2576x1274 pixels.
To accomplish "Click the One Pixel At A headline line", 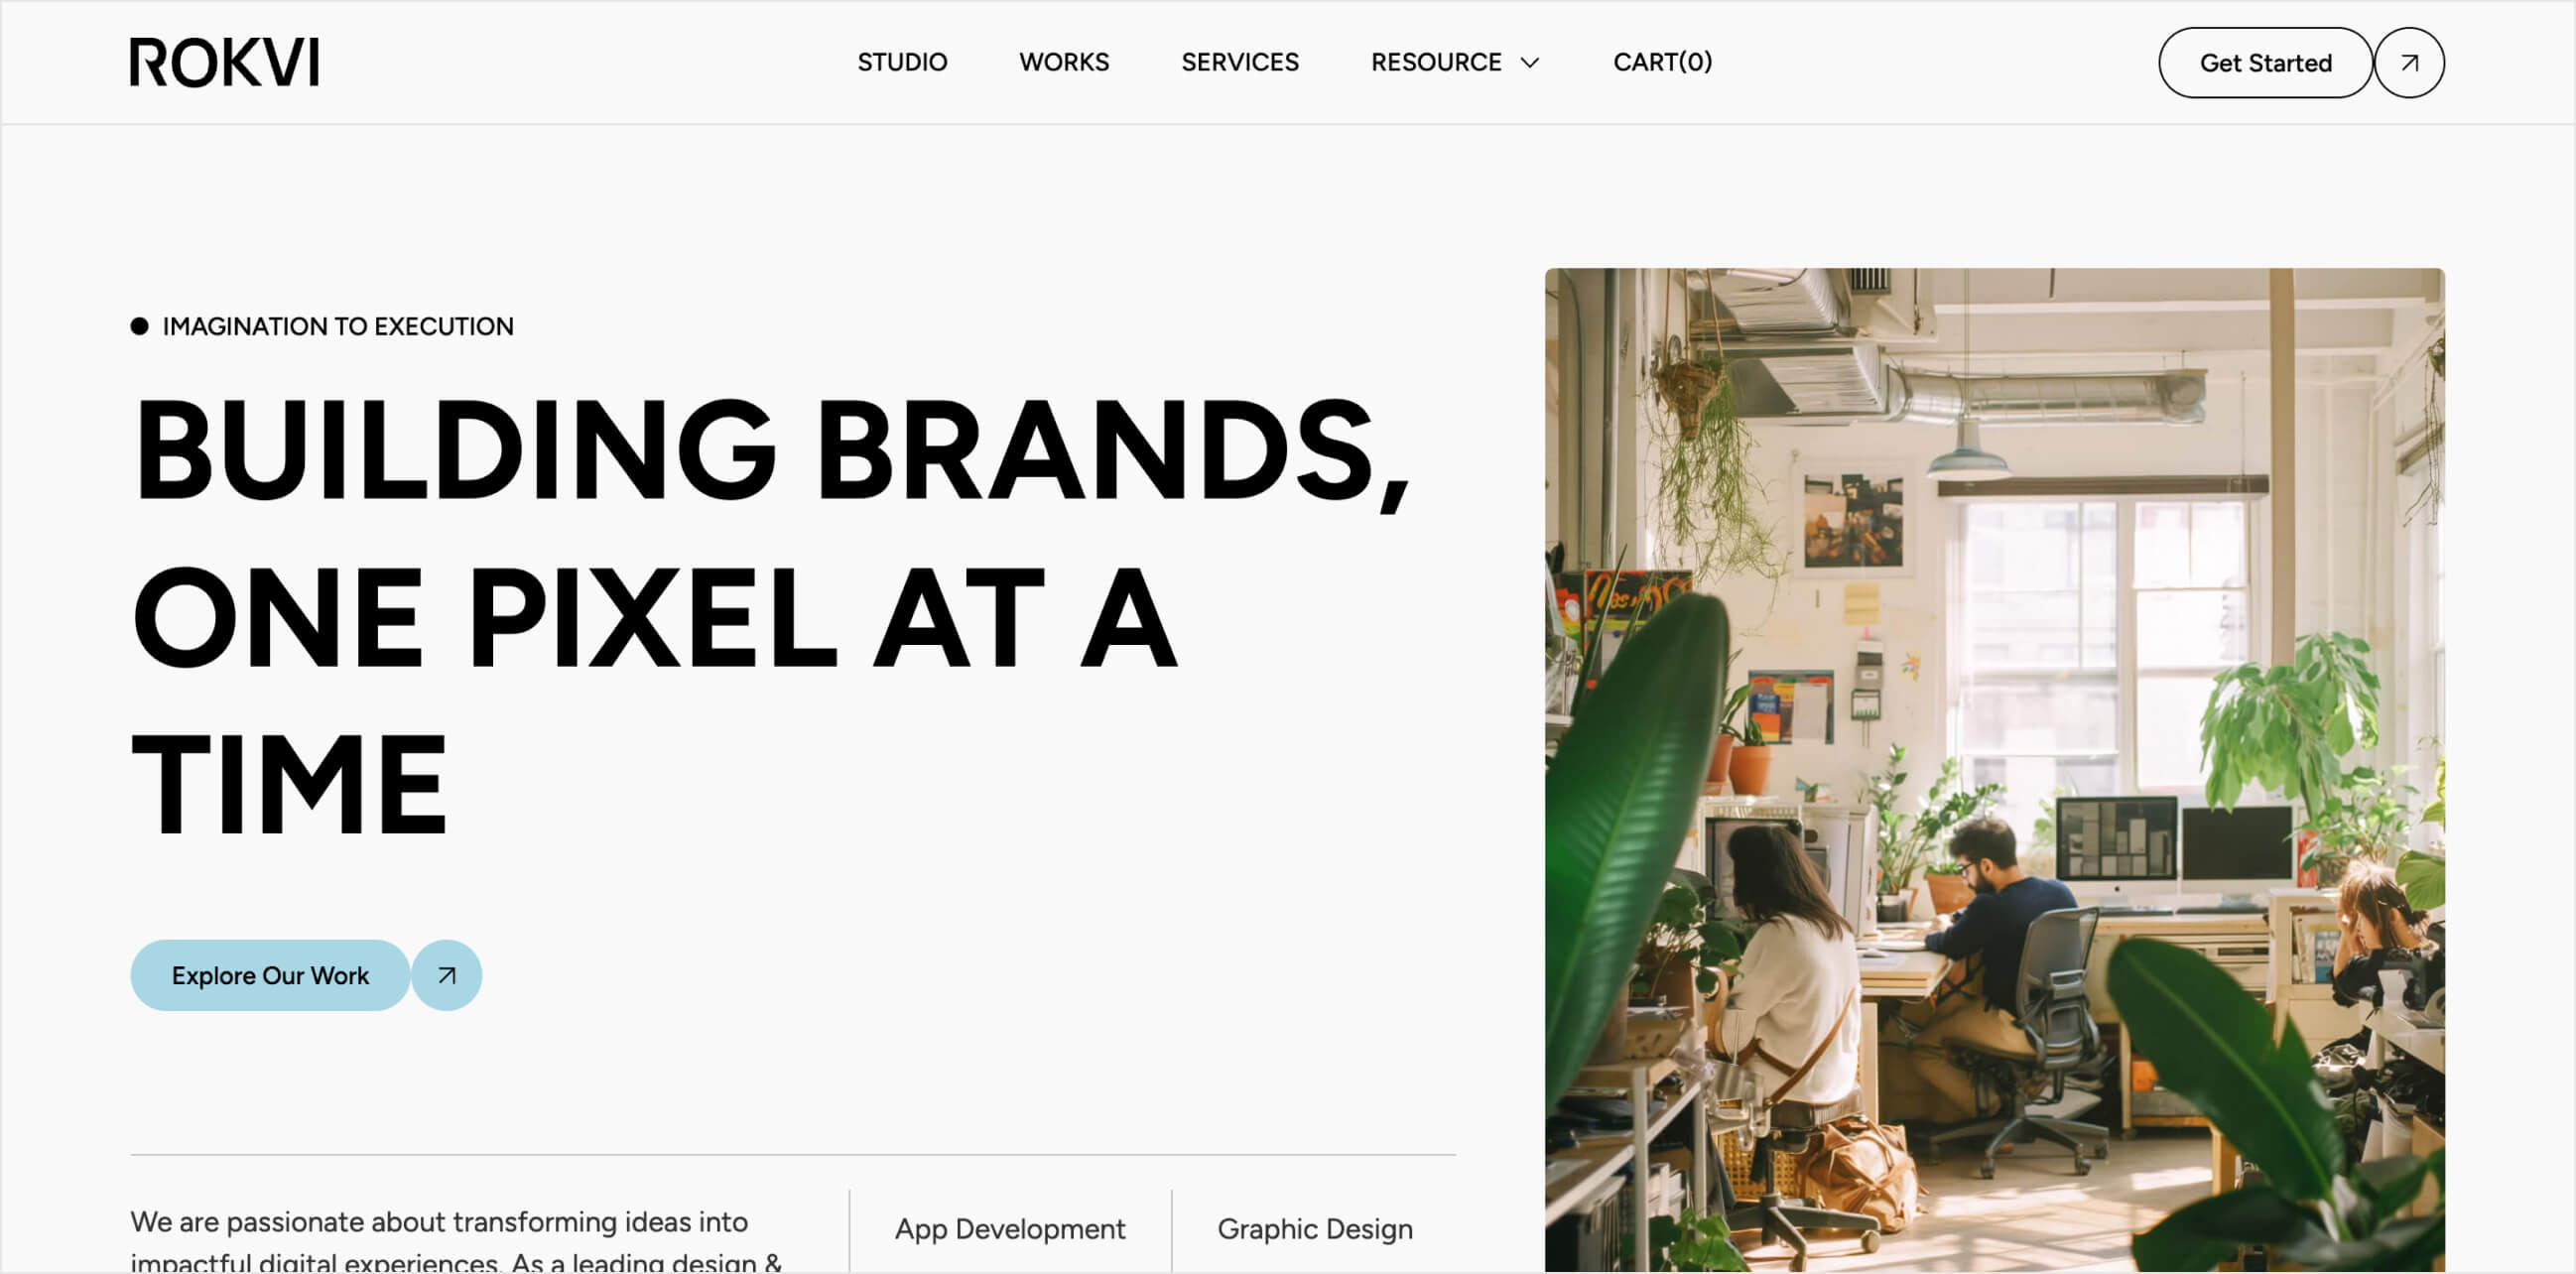I will click(655, 616).
